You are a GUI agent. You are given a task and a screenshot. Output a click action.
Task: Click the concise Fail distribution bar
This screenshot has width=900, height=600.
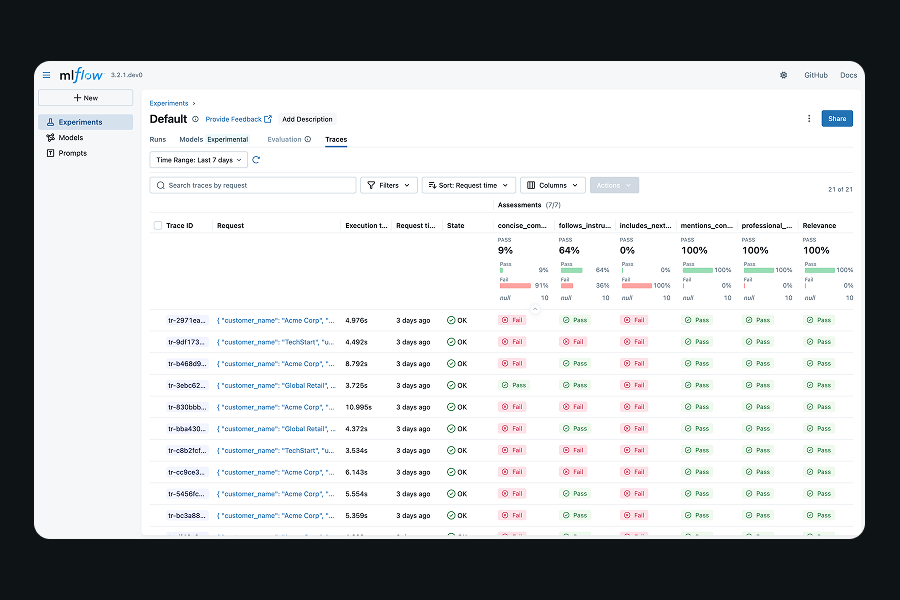pyautogui.click(x=514, y=285)
